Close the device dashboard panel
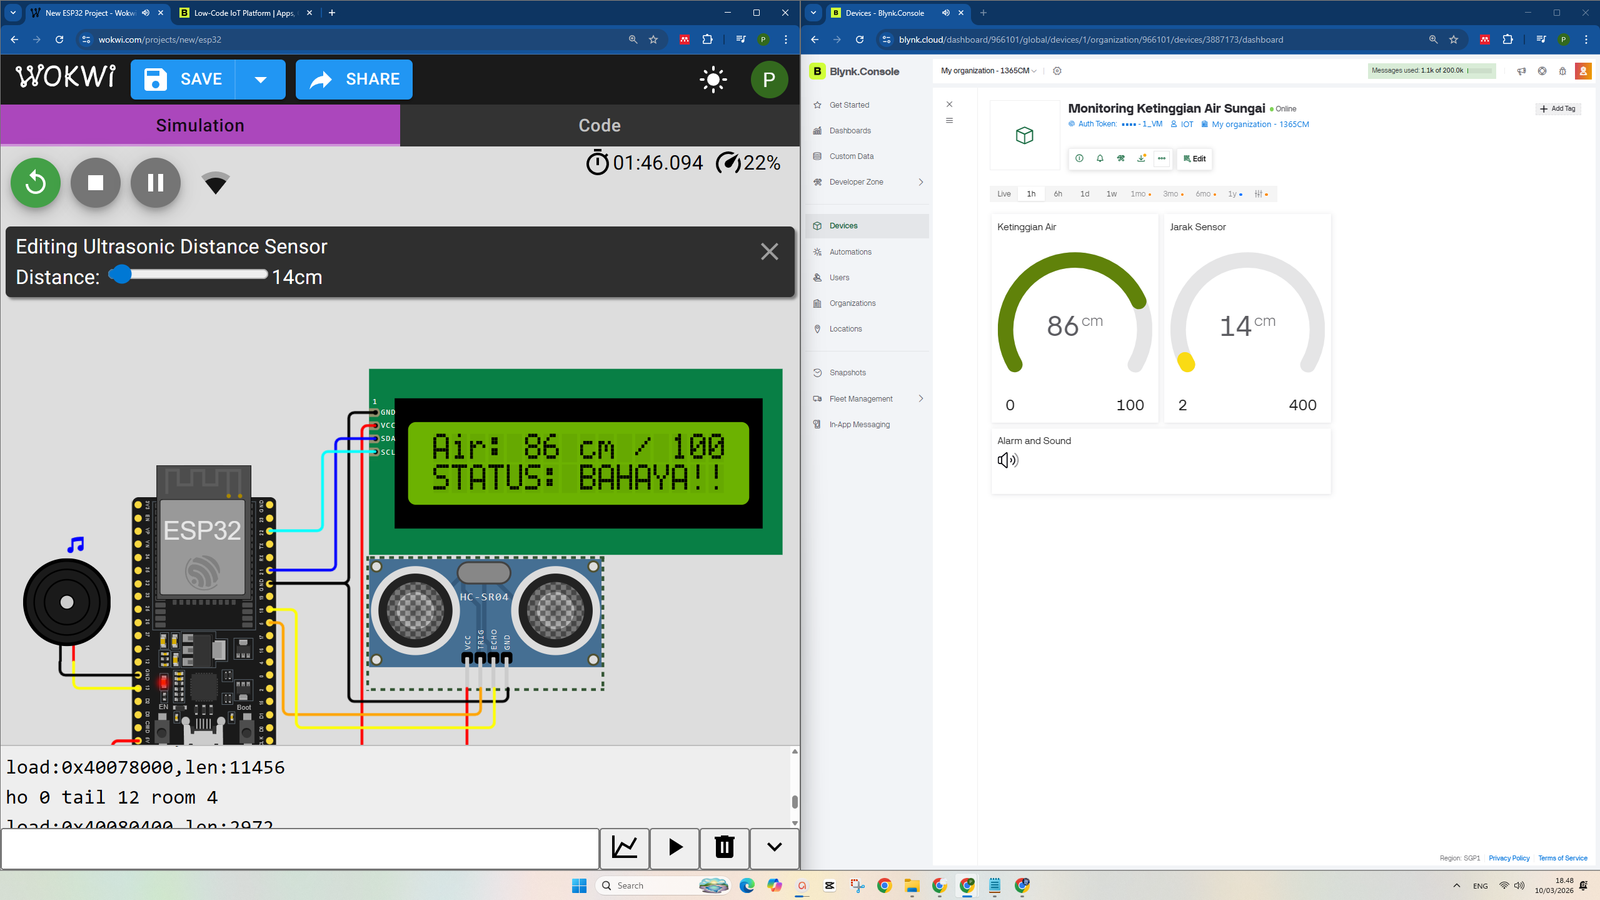The image size is (1600, 900). [x=949, y=104]
